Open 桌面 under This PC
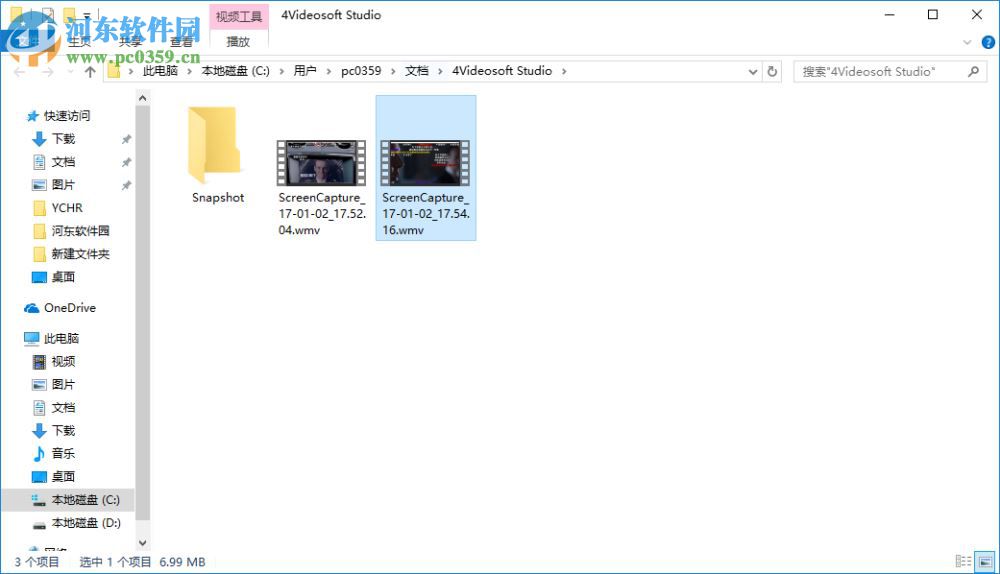1000x574 pixels. (64, 476)
